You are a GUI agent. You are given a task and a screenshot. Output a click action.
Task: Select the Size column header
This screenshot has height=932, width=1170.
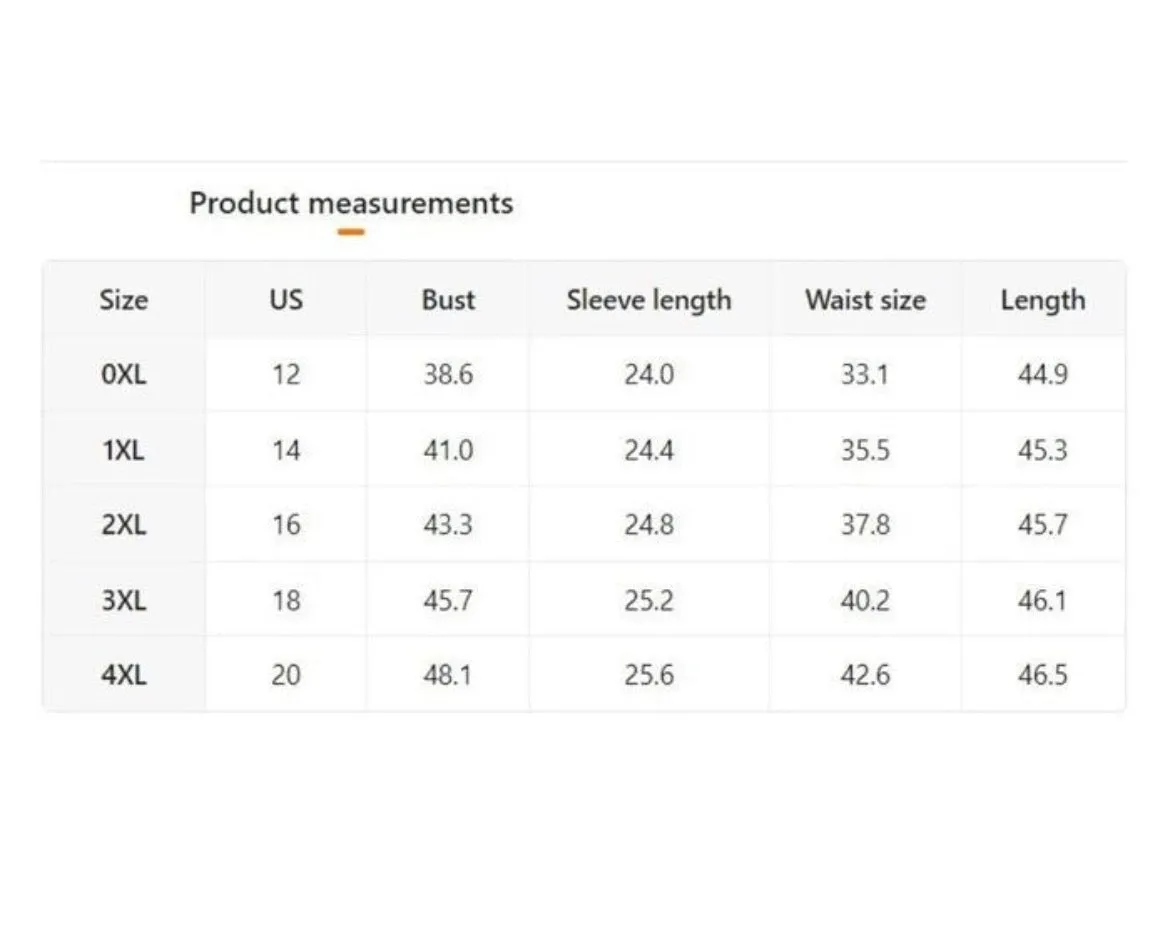pos(124,300)
